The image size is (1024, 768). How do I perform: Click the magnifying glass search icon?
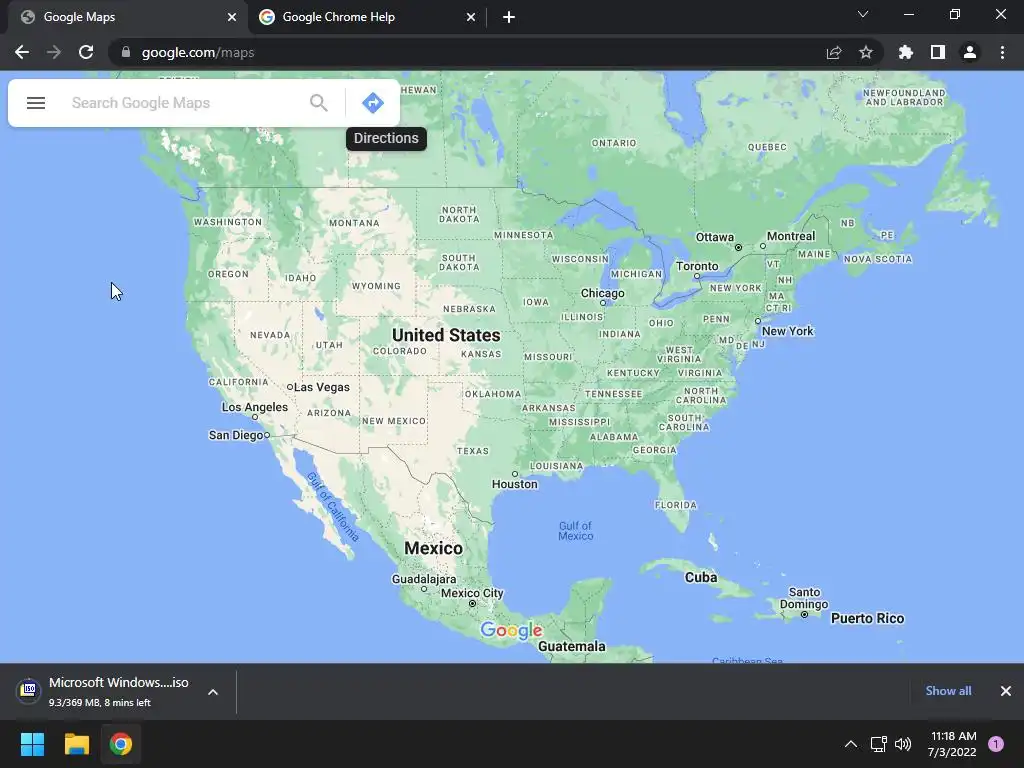tap(319, 103)
